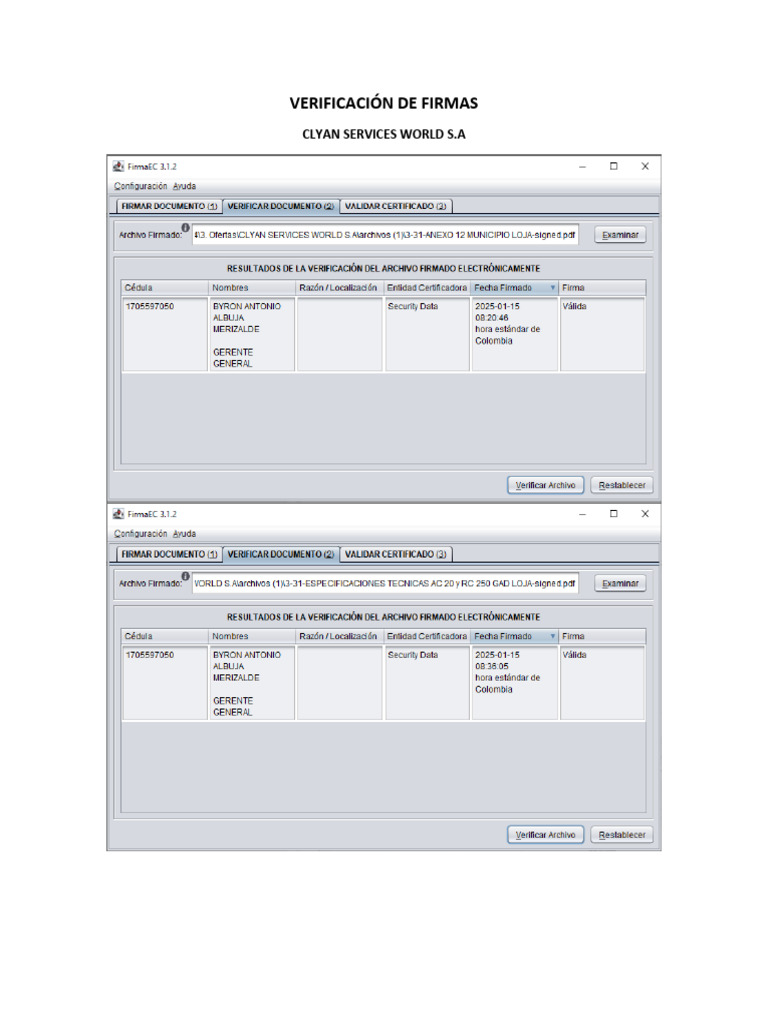The image size is (768, 1024).
Task: Click Restablecer in upper window
Action: (622, 485)
